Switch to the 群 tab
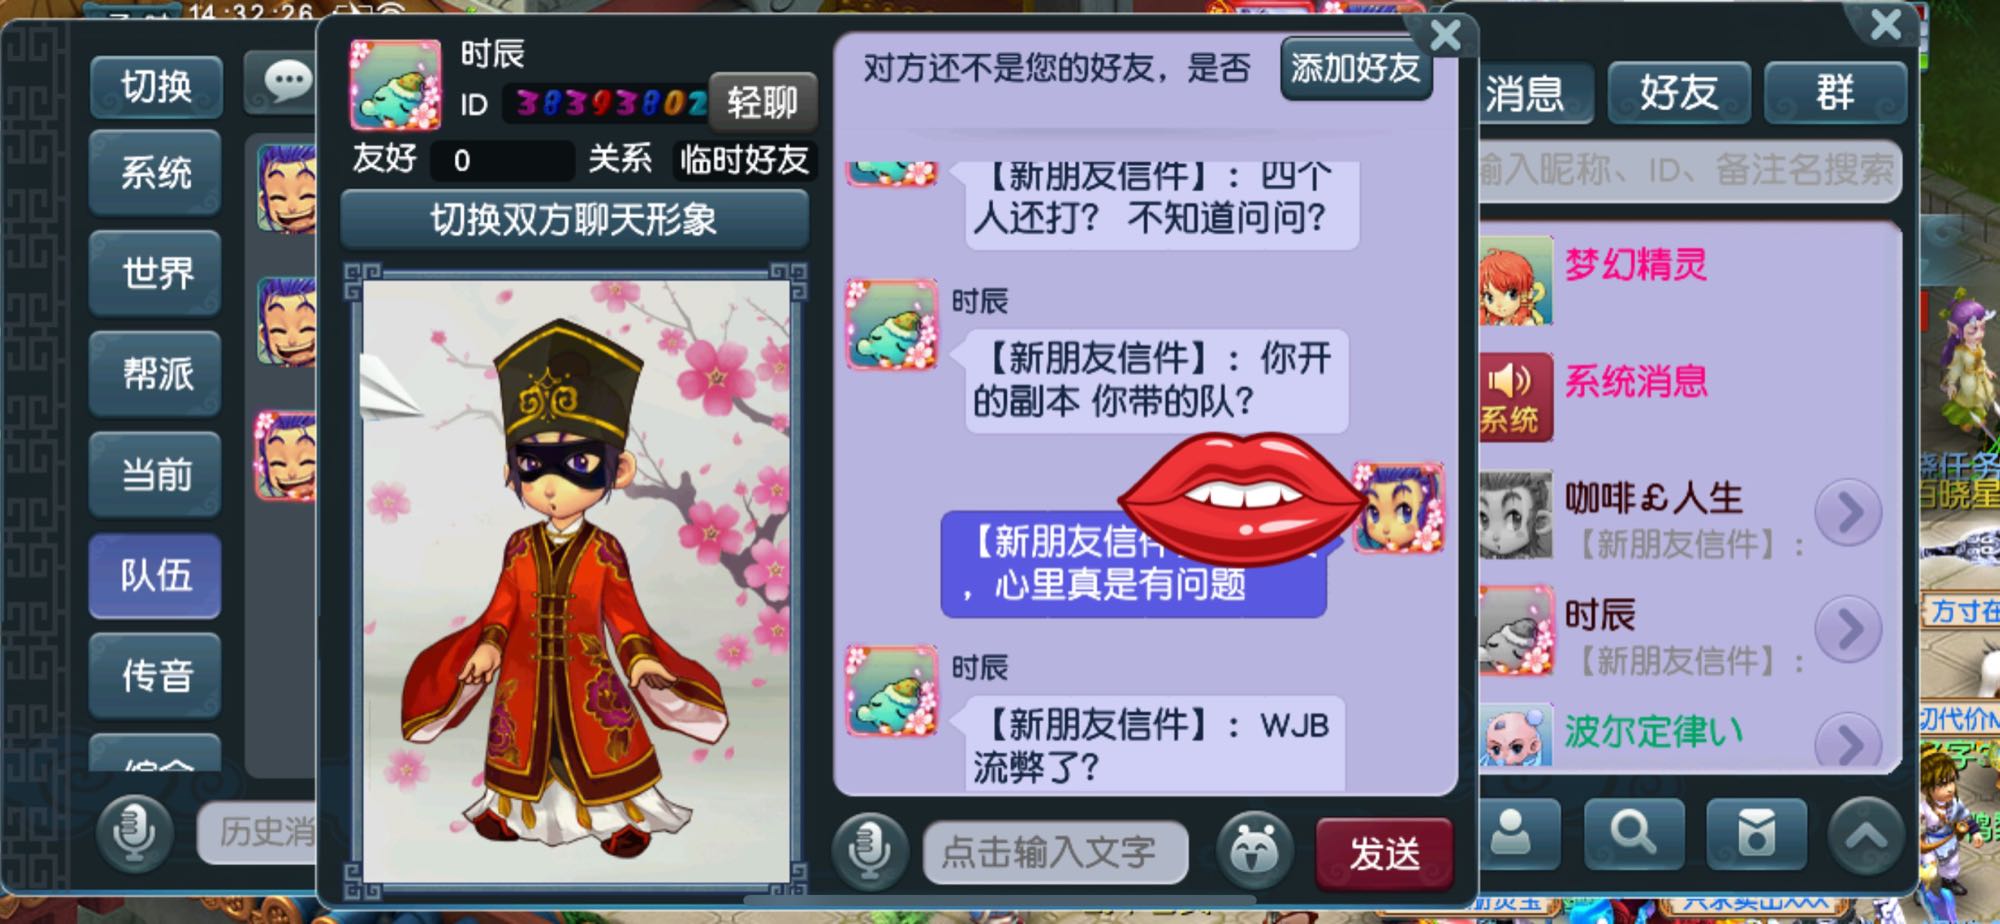Viewport: 2000px width, 924px height. point(1835,93)
